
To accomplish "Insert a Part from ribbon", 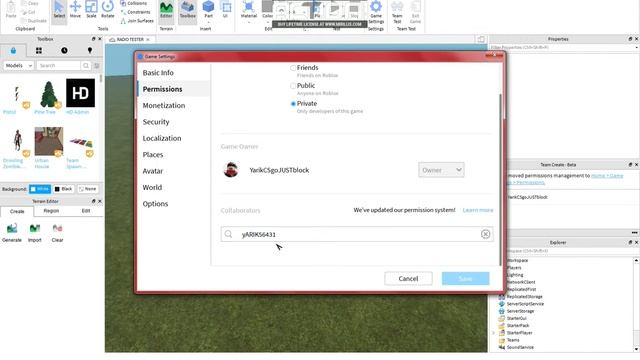I will [209, 9].
